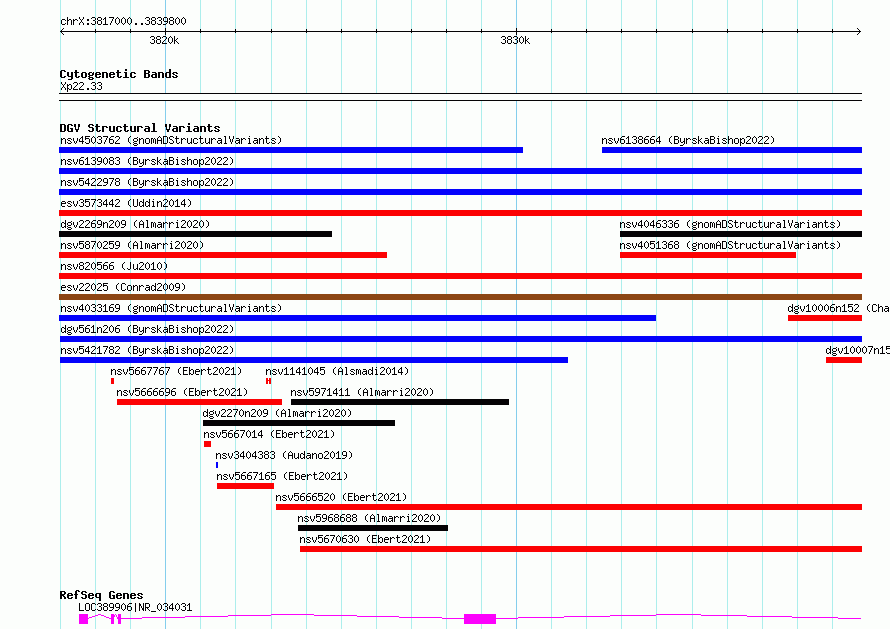
Task: Click the chrX:3817000..3839800 coordinates text
Action: (123, 21)
